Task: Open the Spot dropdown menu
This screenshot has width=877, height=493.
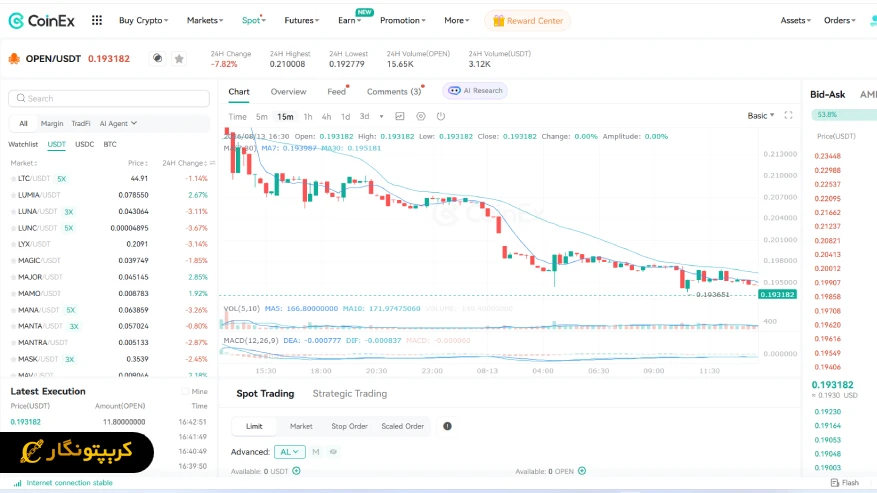Action: coord(253,20)
